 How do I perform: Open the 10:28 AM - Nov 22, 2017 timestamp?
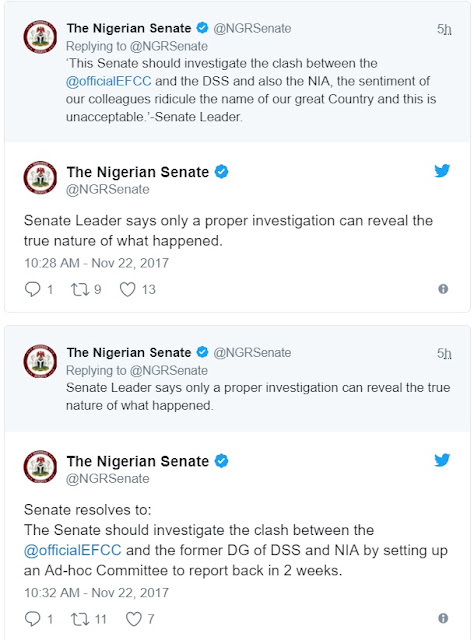point(96,263)
